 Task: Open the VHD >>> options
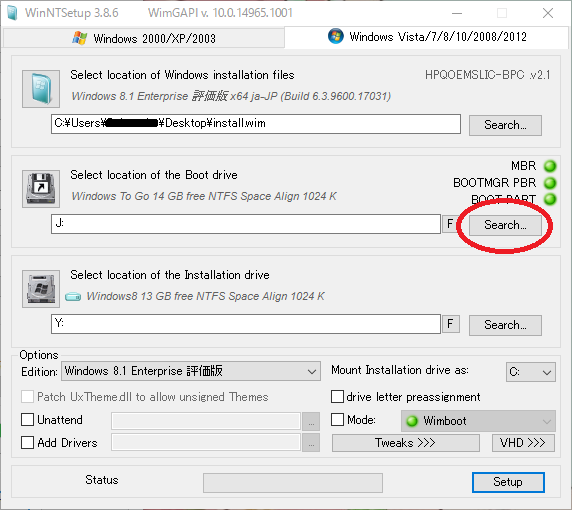[x=523, y=443]
